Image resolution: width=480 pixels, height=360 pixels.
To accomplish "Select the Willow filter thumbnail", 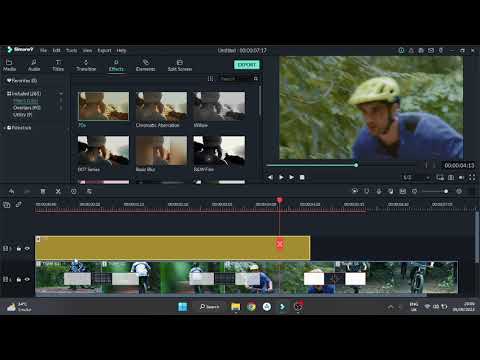I will (x=219, y=106).
